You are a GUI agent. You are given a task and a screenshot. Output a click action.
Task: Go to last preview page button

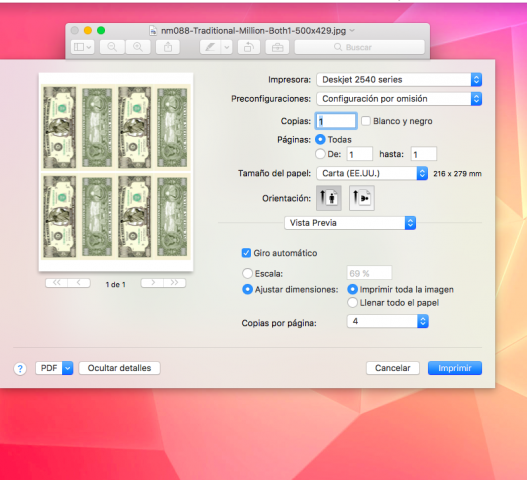click(x=174, y=283)
